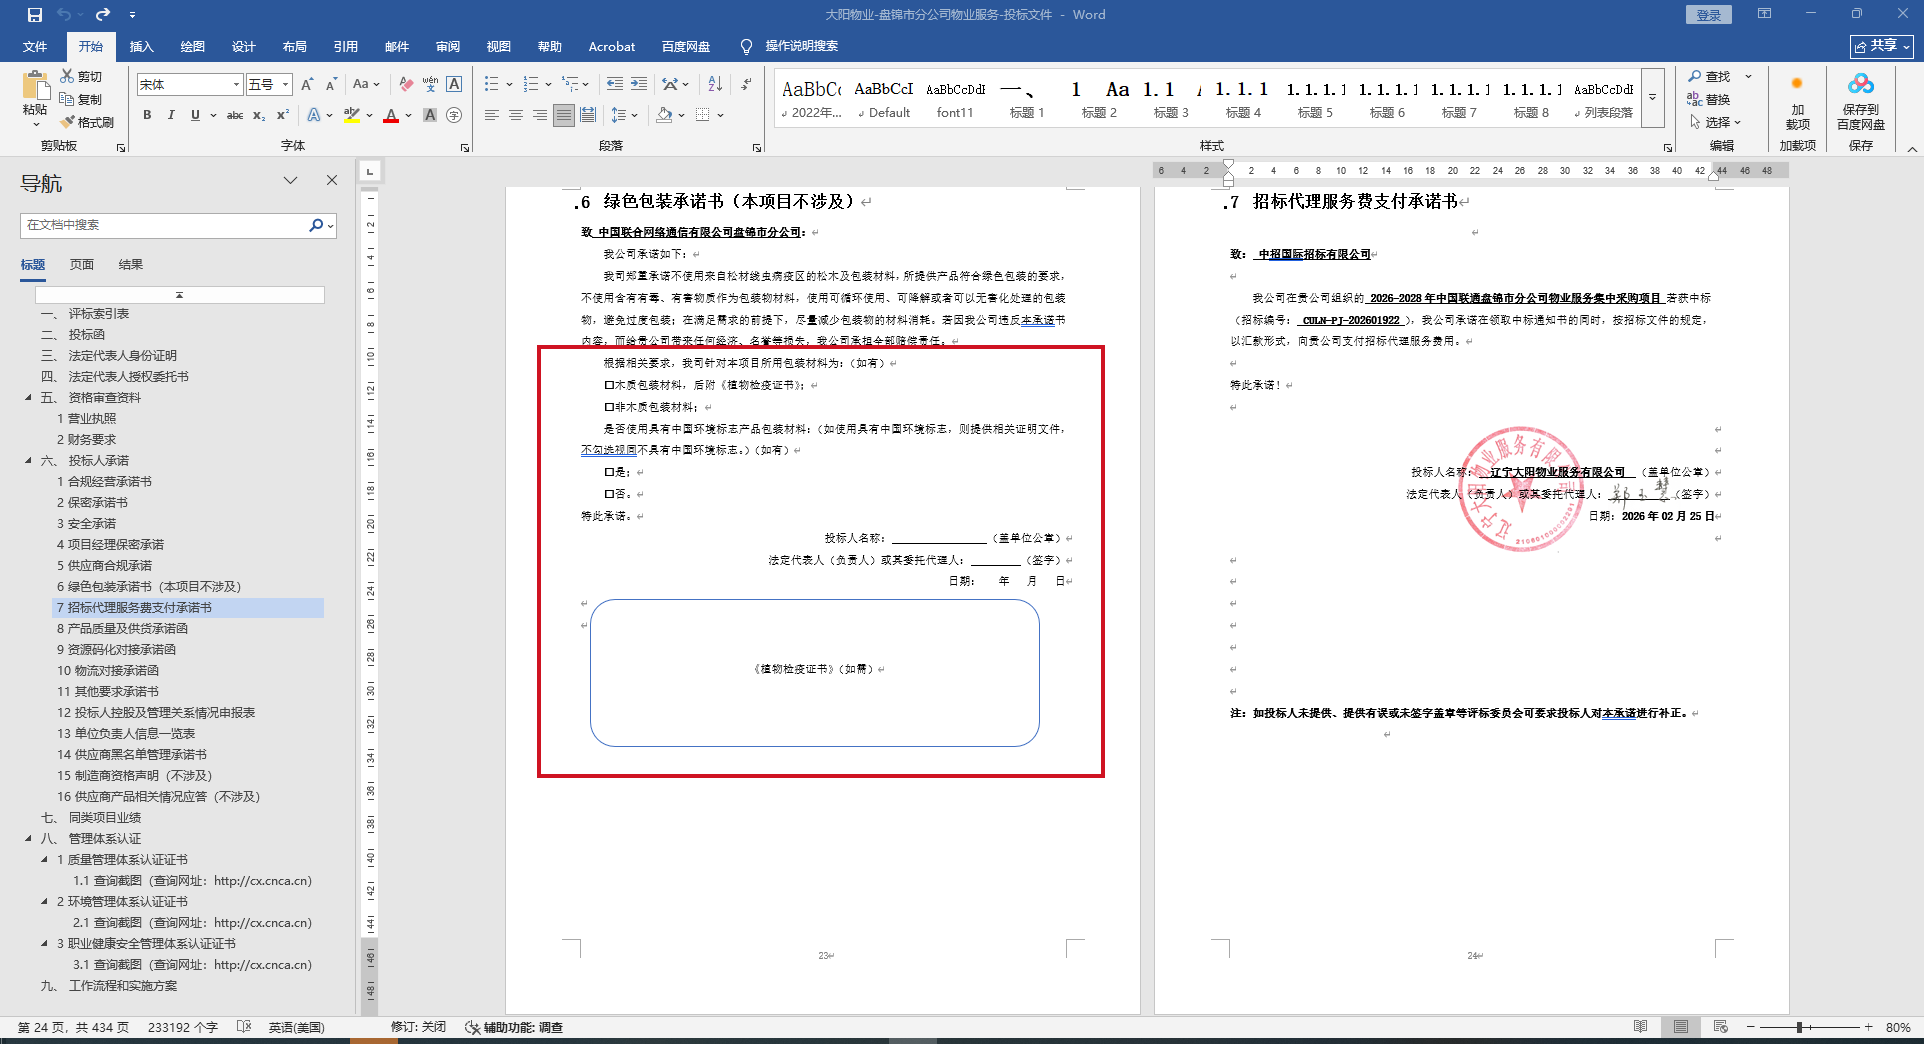Clear all formatting with the eraser A icon

click(405, 84)
